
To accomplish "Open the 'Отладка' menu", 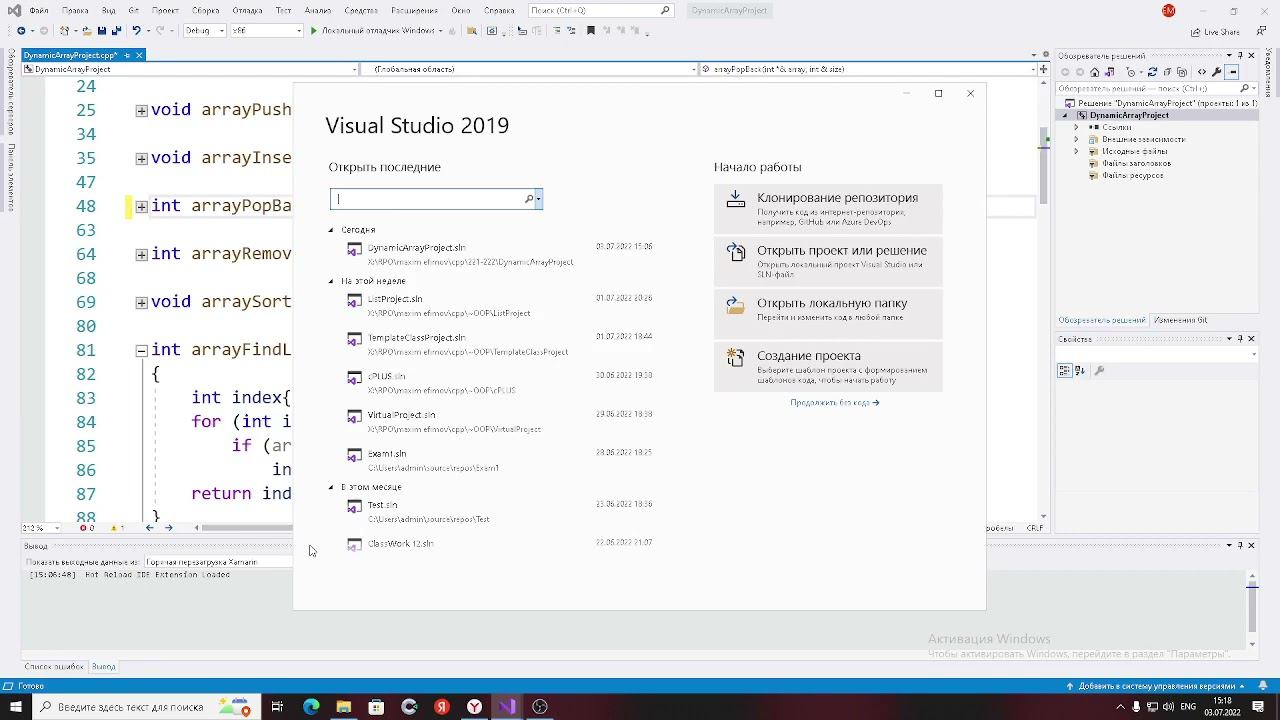I will coord(248,10).
